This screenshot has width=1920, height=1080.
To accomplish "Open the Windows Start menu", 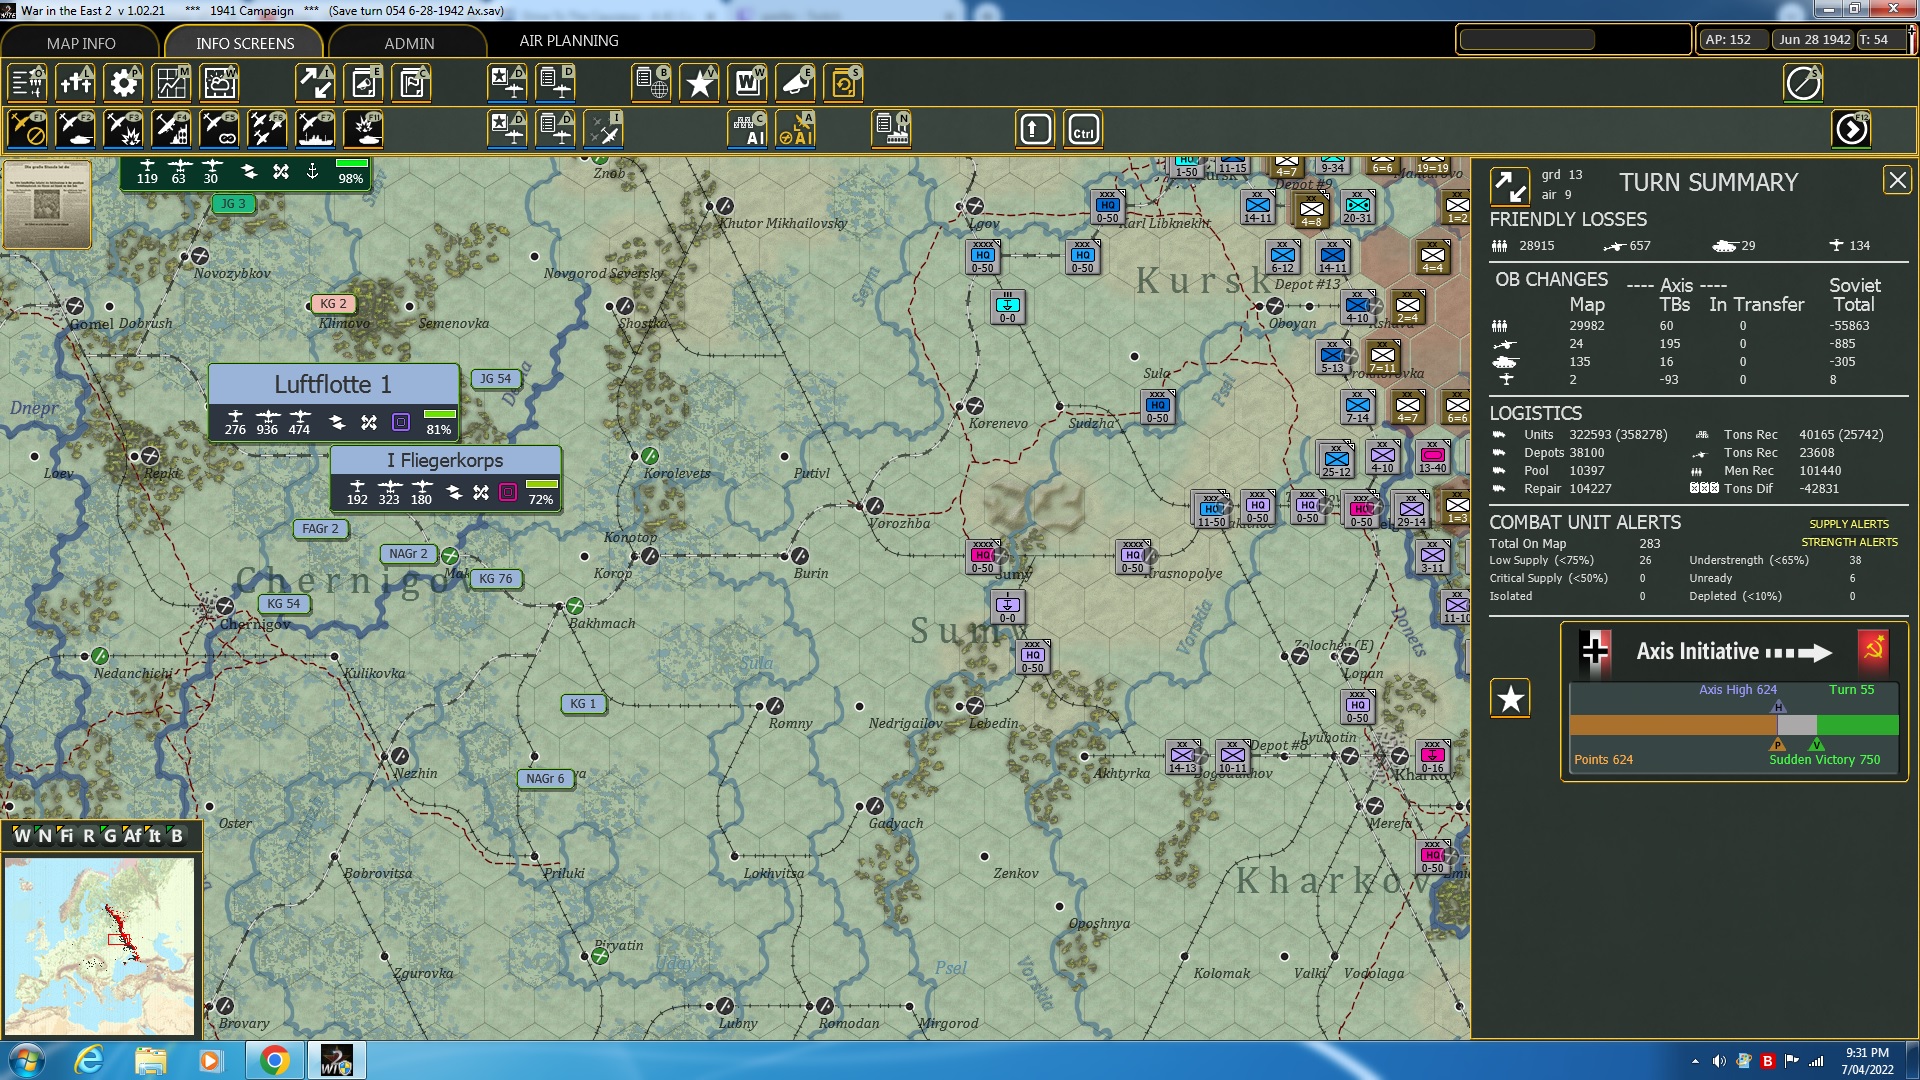I will (27, 1060).
